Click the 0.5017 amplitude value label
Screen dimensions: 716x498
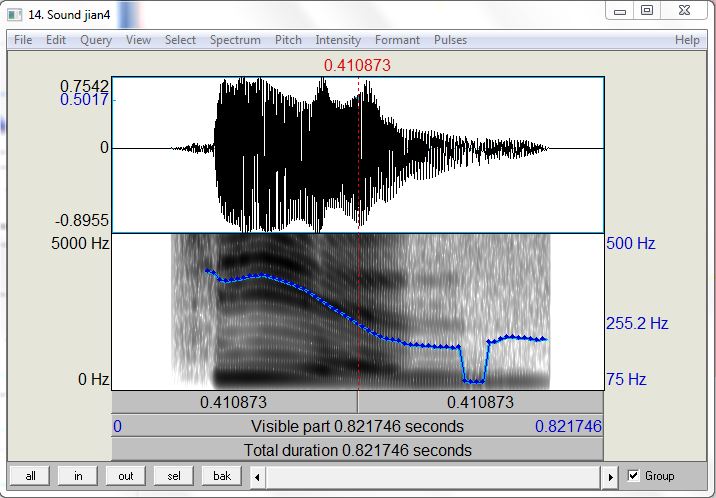(84, 99)
